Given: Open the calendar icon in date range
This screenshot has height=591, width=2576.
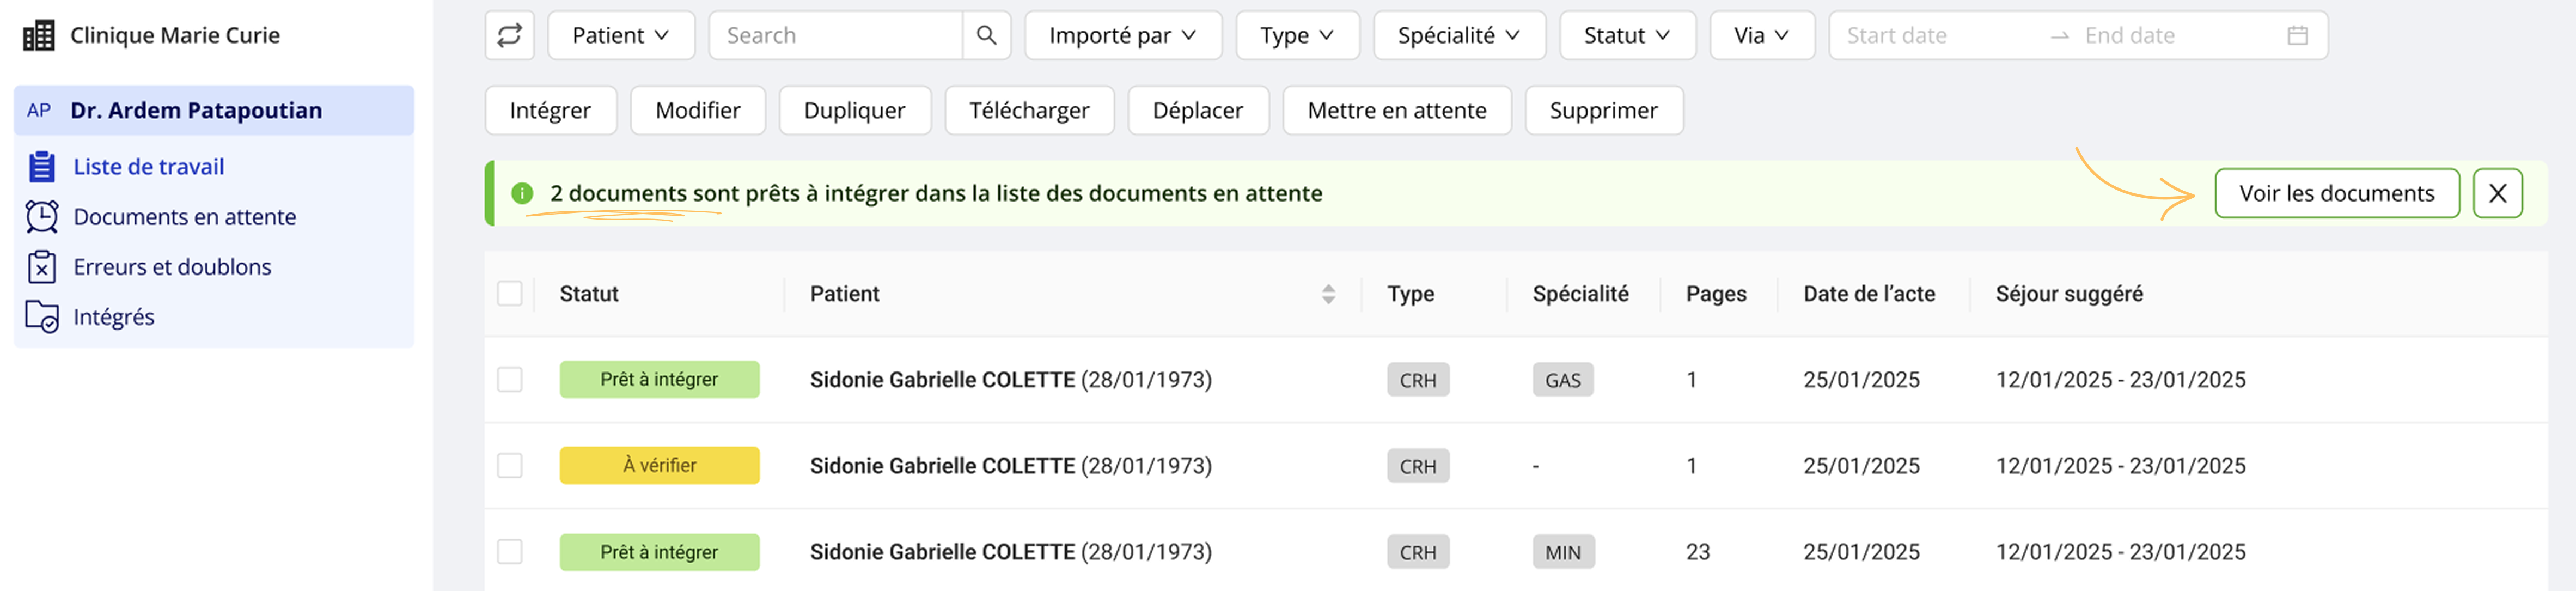Looking at the screenshot, I should (2297, 35).
